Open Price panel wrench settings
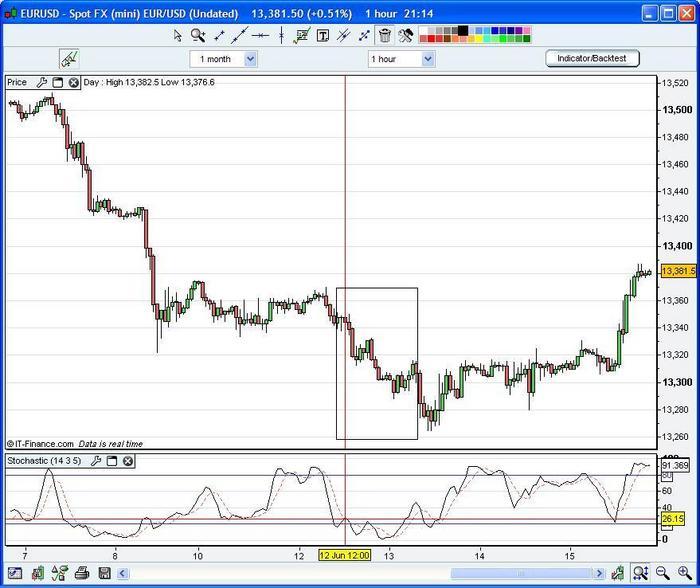This screenshot has height=588, width=700. 42,82
